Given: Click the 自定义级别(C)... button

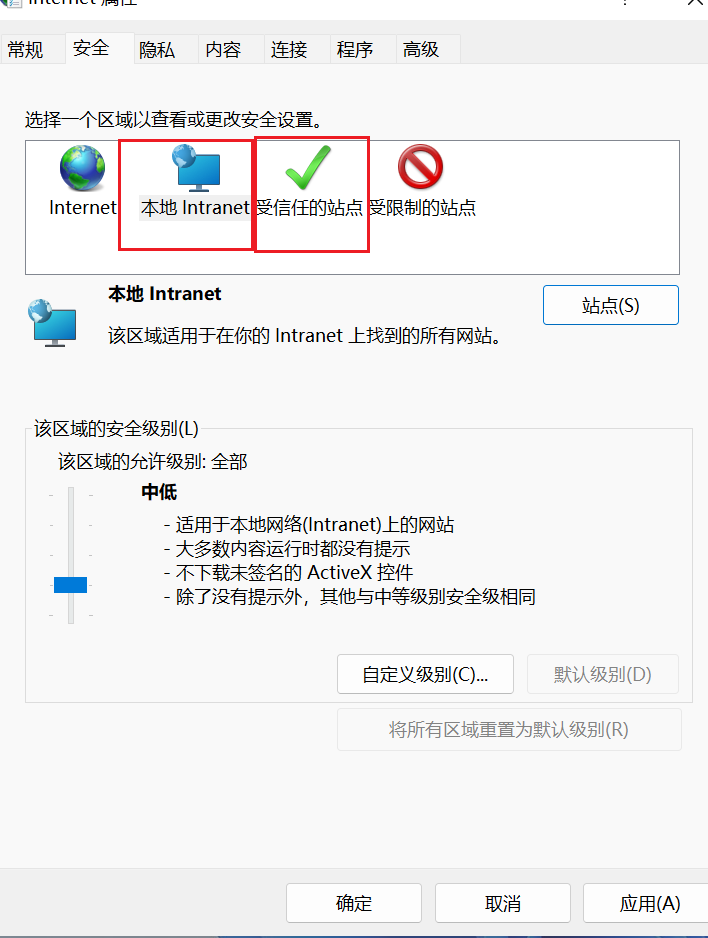Looking at the screenshot, I should (425, 674).
